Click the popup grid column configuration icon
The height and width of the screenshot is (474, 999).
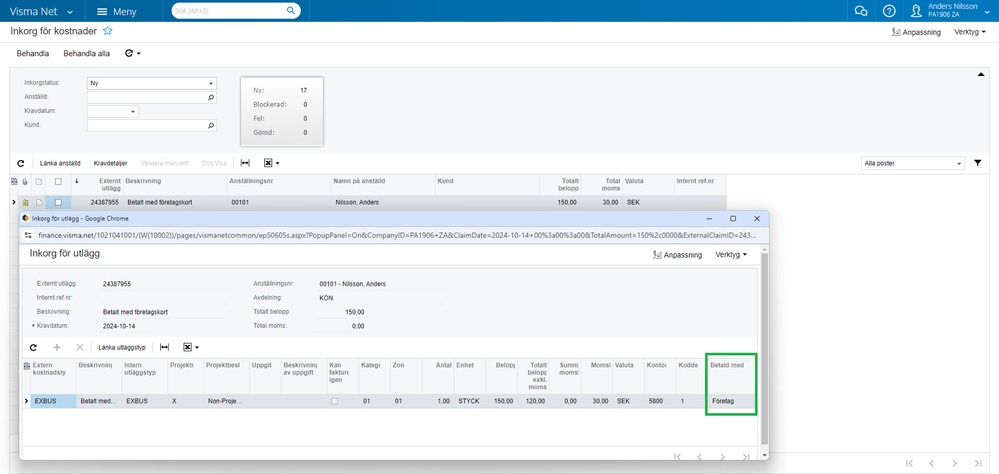(26, 366)
